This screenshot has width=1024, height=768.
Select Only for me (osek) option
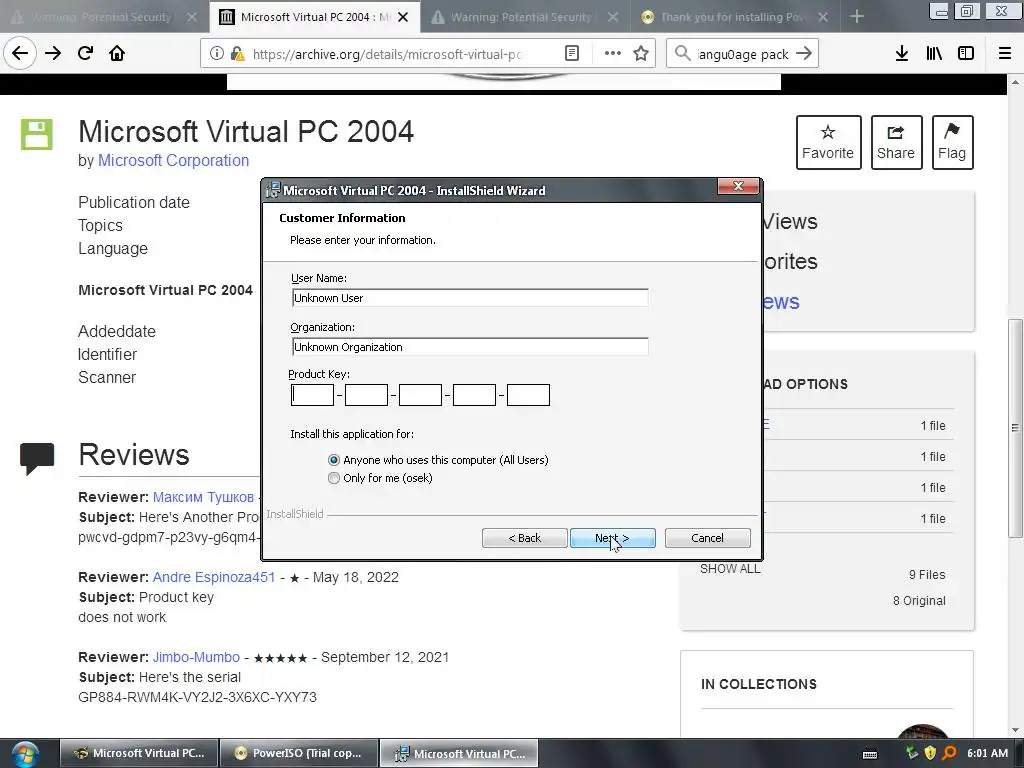point(334,478)
